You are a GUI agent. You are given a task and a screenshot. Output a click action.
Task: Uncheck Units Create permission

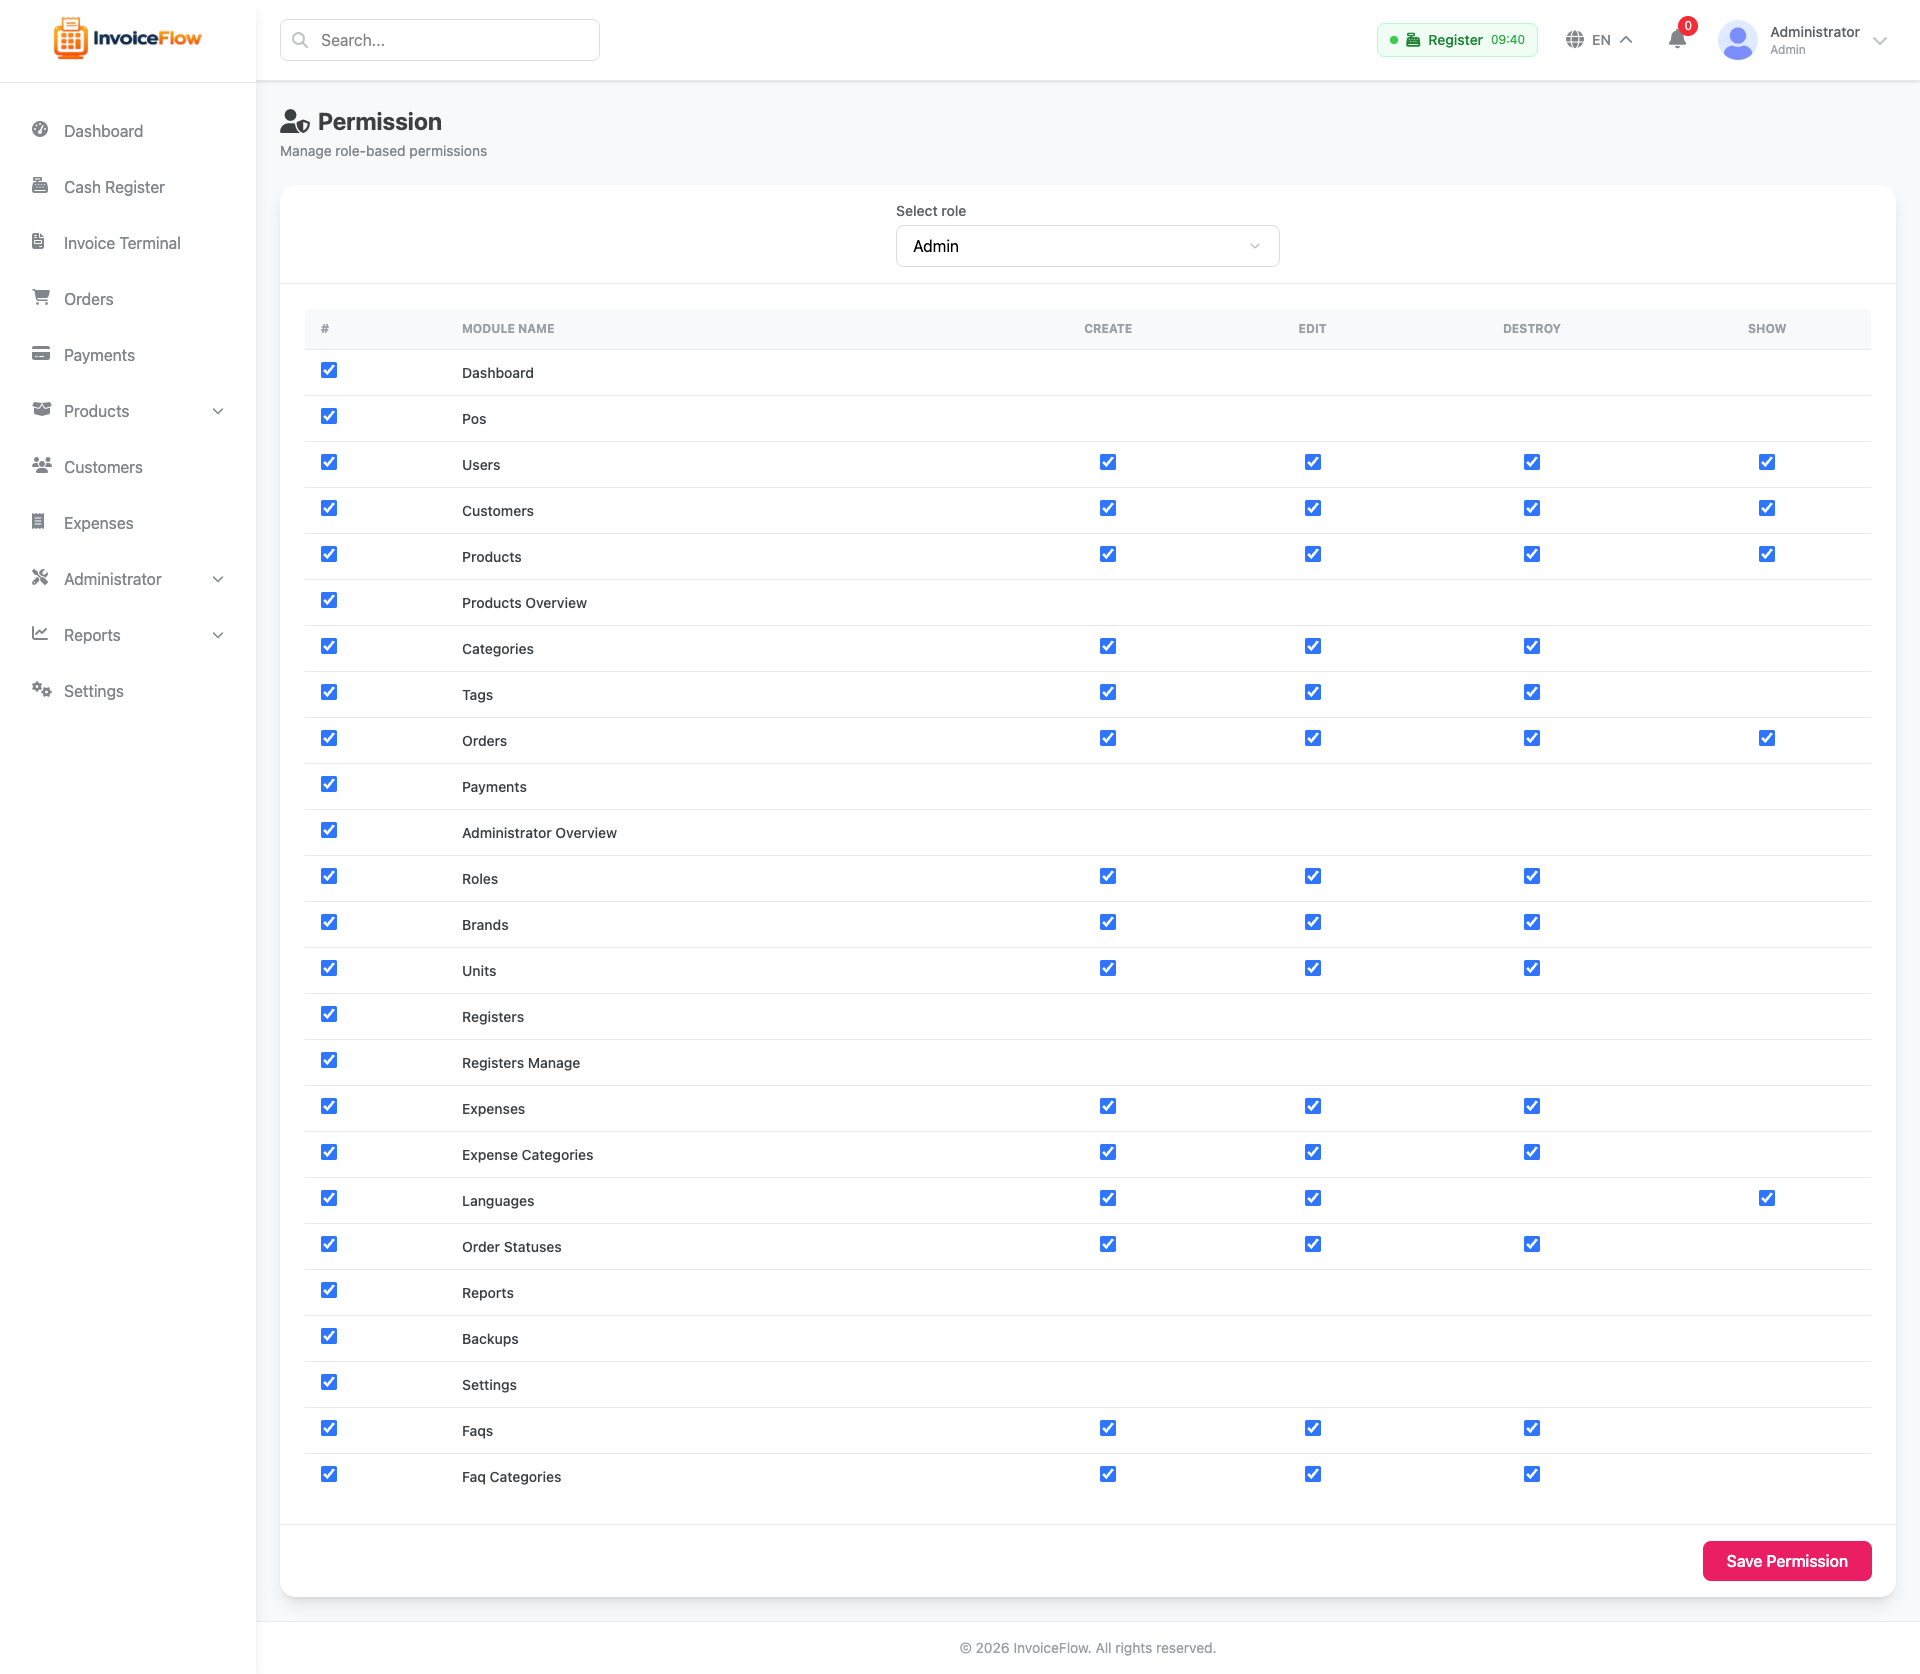click(x=1108, y=968)
